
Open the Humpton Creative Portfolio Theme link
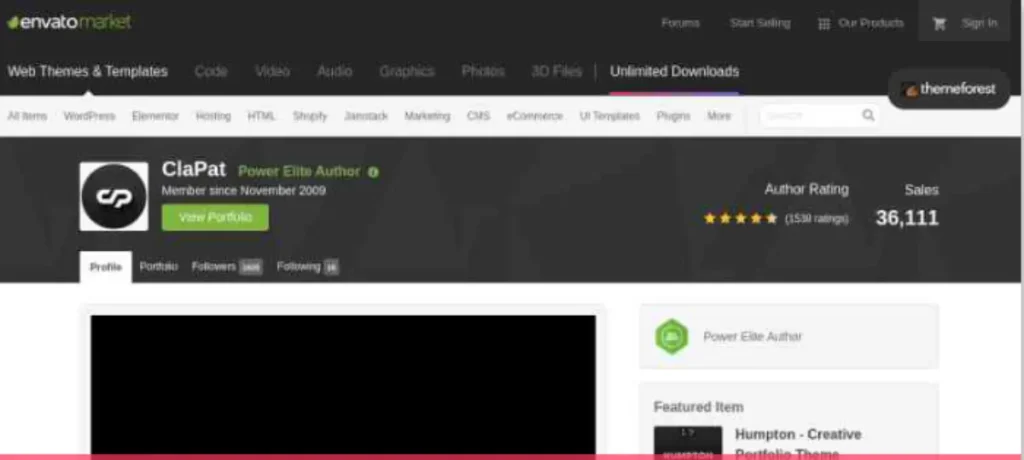[798, 444]
